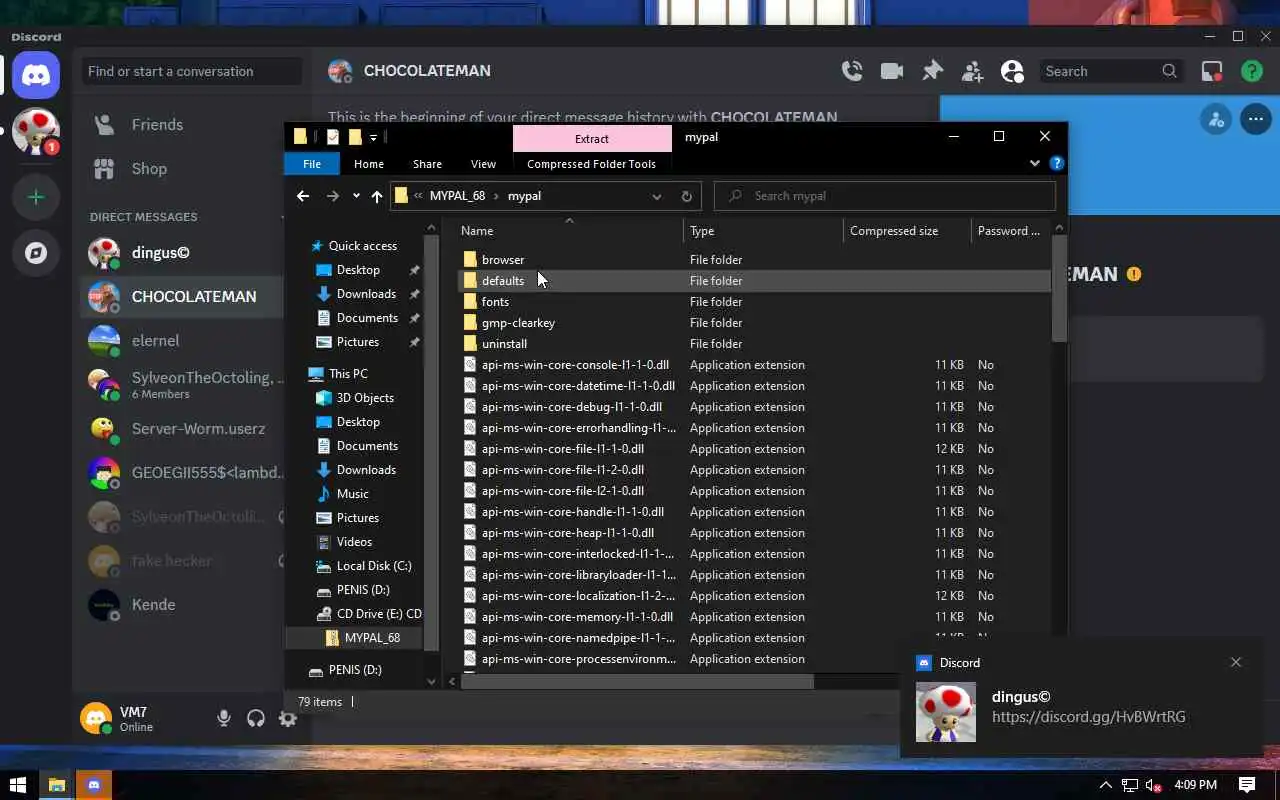
Task: Toggle user profile panel icon
Action: tap(1012, 71)
